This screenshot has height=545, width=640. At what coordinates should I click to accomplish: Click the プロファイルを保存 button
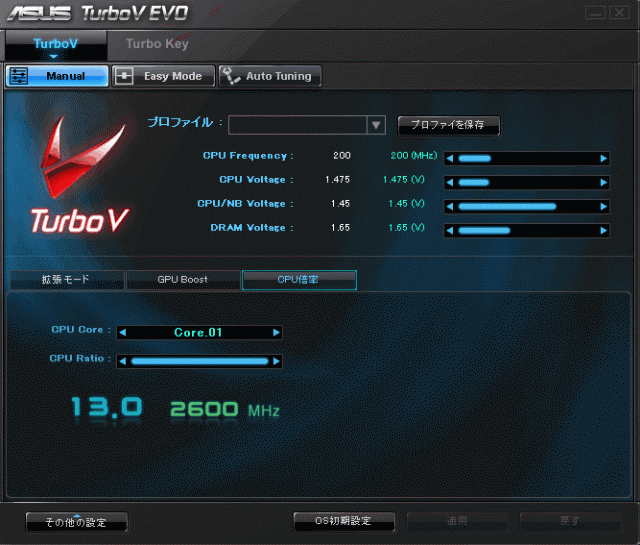coord(448,125)
